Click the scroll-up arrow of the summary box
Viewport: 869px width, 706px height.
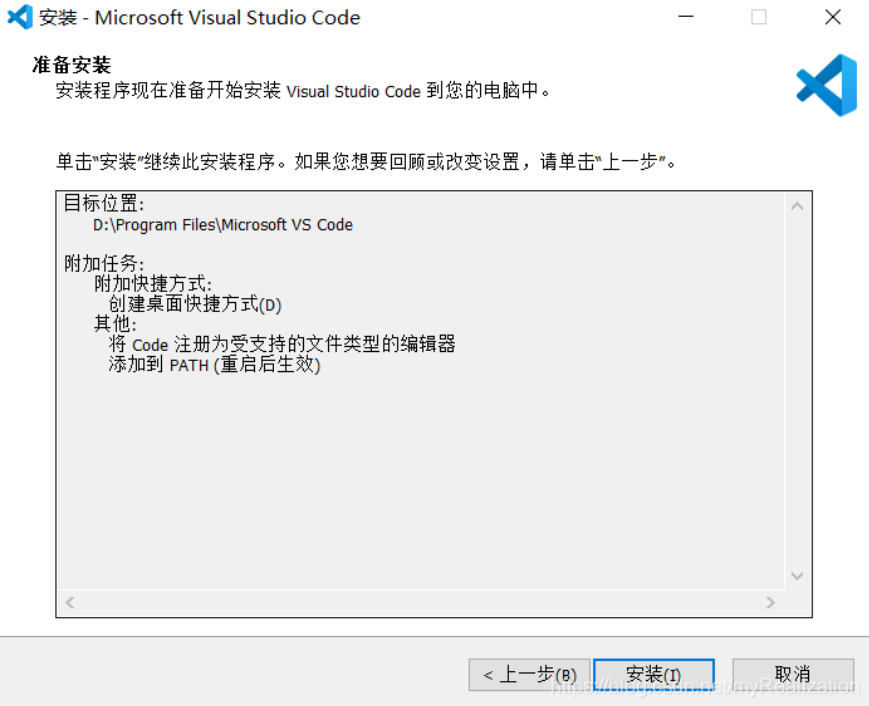798,203
